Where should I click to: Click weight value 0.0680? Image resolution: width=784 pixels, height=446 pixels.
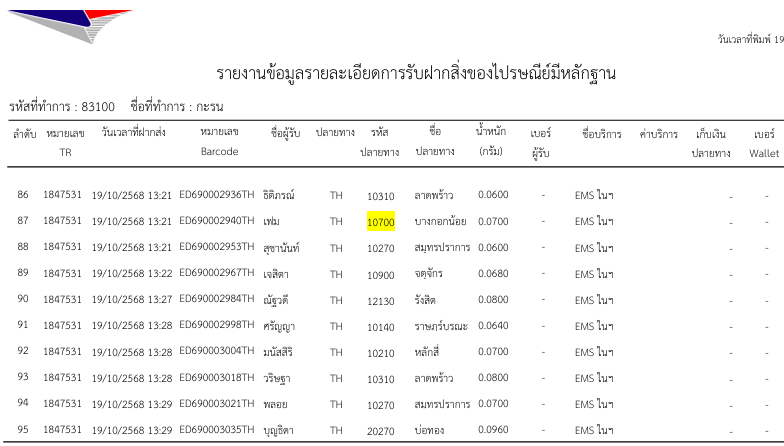493,274
